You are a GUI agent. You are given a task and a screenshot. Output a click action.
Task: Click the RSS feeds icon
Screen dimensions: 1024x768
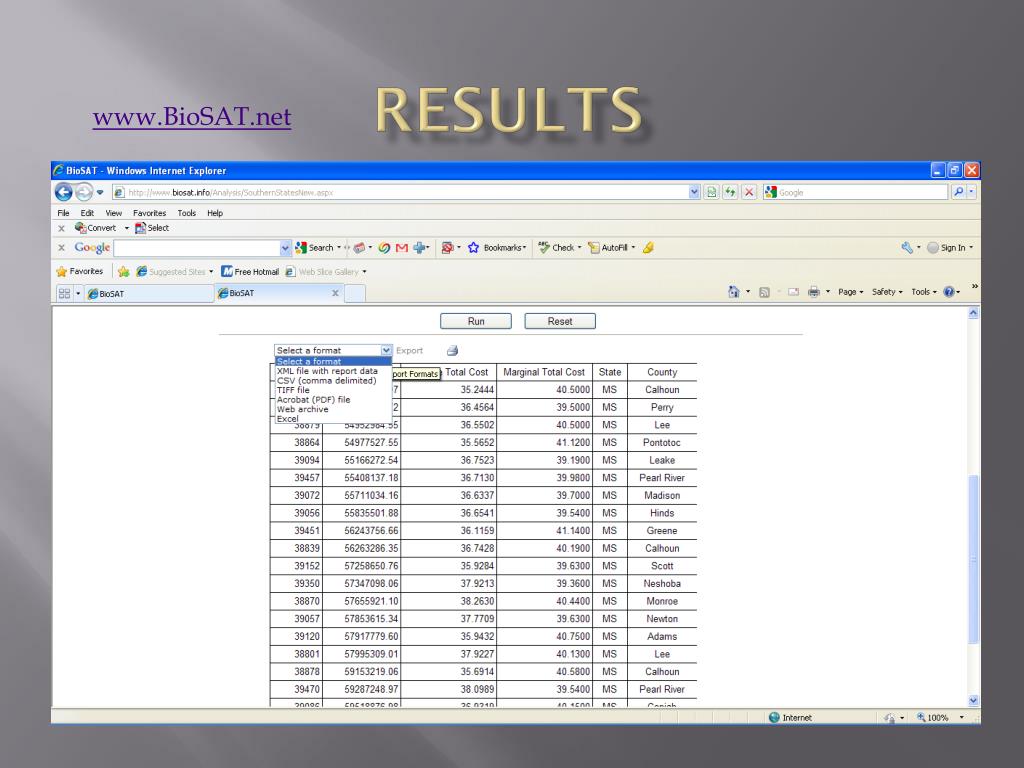click(764, 292)
